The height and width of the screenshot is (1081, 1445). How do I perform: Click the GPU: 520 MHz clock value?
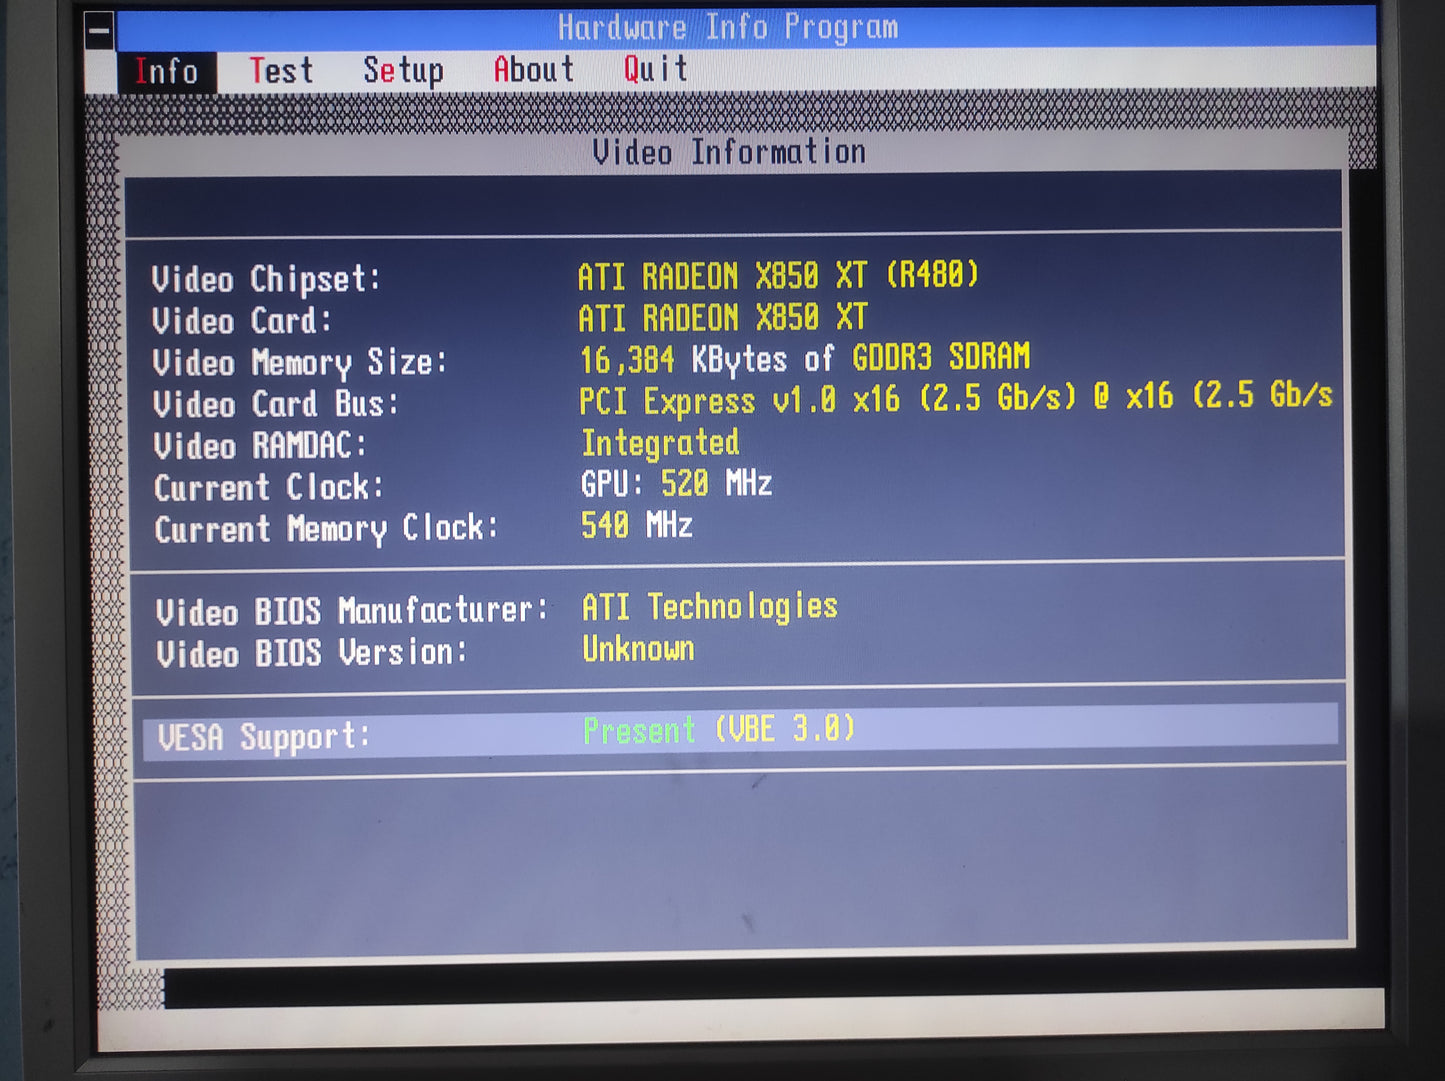click(x=676, y=485)
